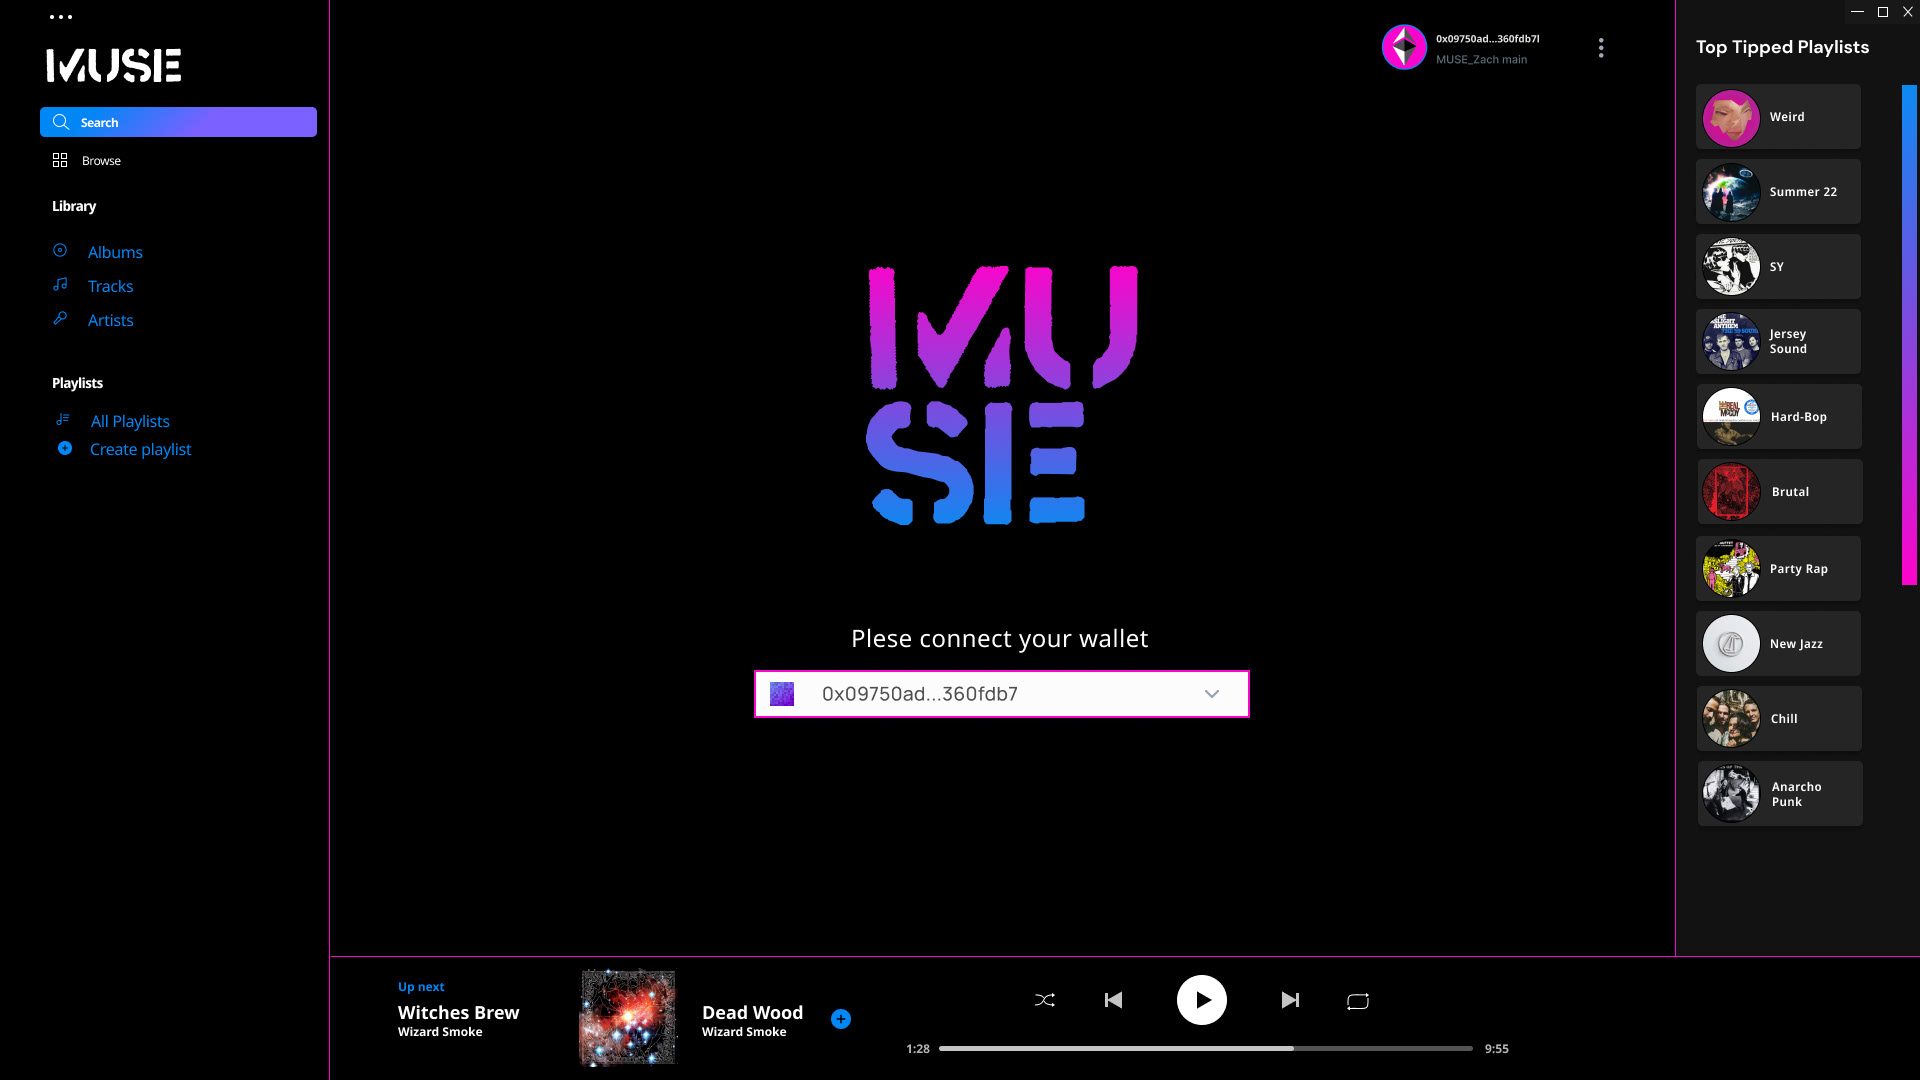Skip to the next track
The height and width of the screenshot is (1080, 1920).
pos(1290,1000)
